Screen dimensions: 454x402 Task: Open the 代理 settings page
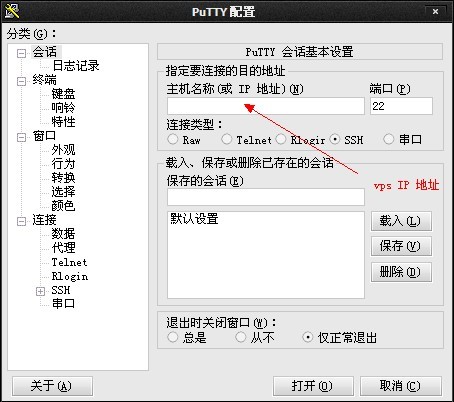click(x=63, y=247)
